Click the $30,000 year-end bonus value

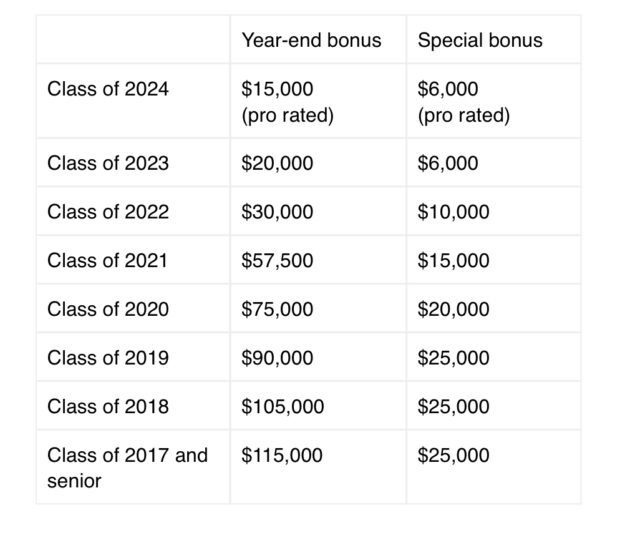pyautogui.click(x=277, y=211)
